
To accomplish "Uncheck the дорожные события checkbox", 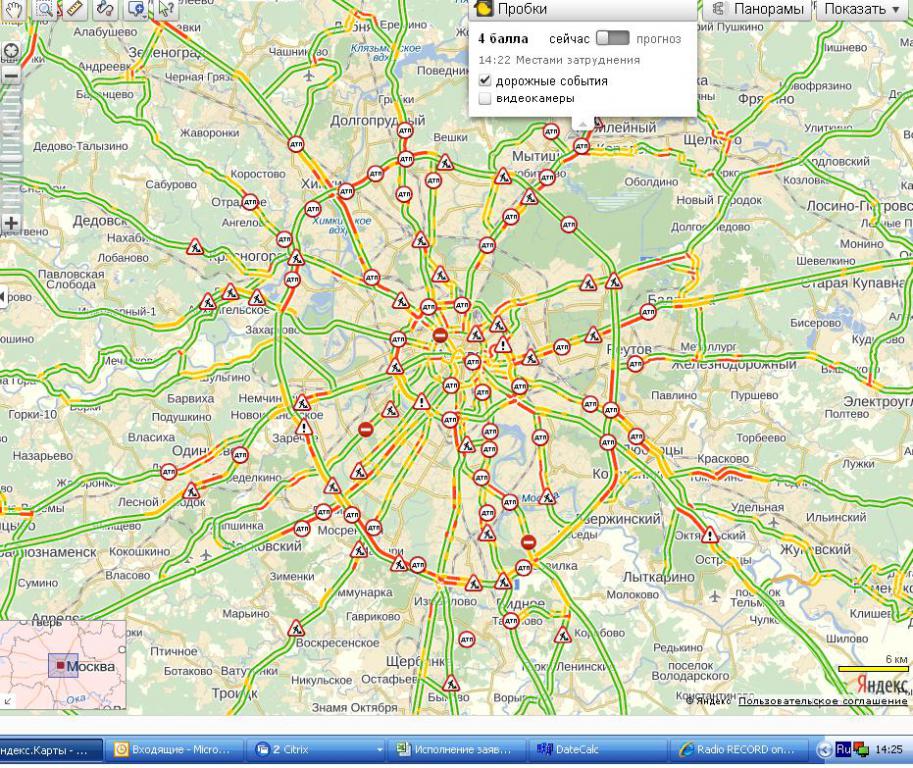I will [x=485, y=80].
